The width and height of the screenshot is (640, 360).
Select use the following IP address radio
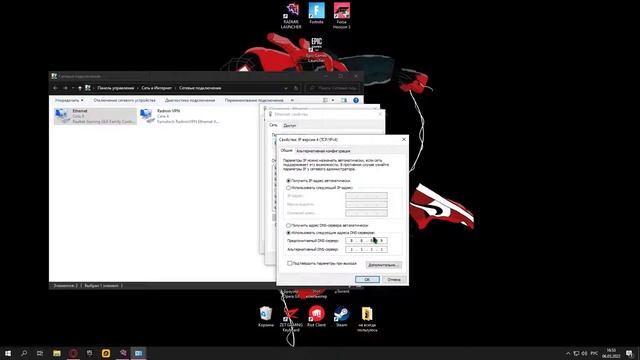pos(289,188)
